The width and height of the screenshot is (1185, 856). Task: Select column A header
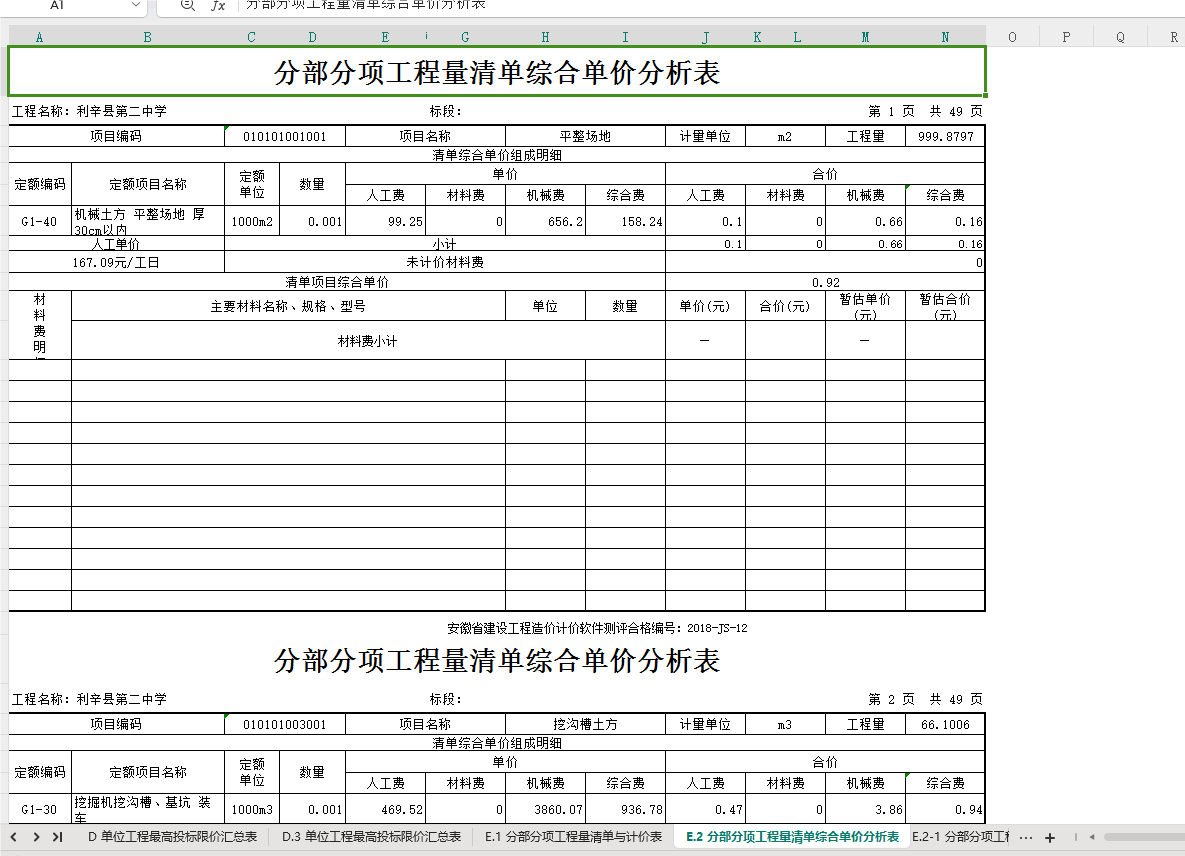(x=39, y=37)
